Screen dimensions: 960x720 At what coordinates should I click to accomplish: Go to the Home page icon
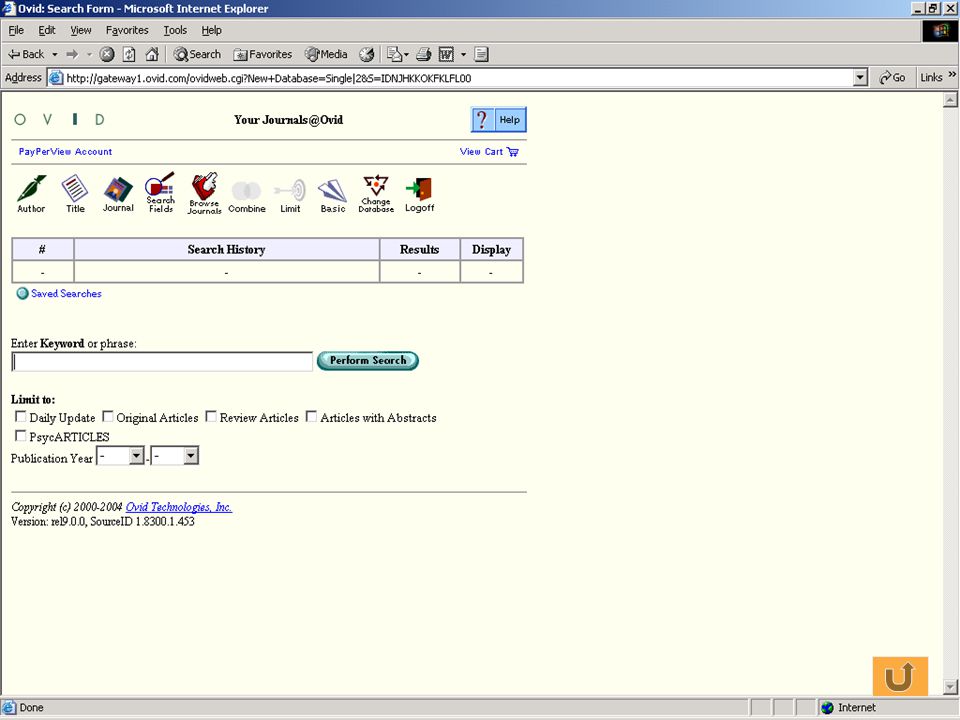[x=152, y=54]
